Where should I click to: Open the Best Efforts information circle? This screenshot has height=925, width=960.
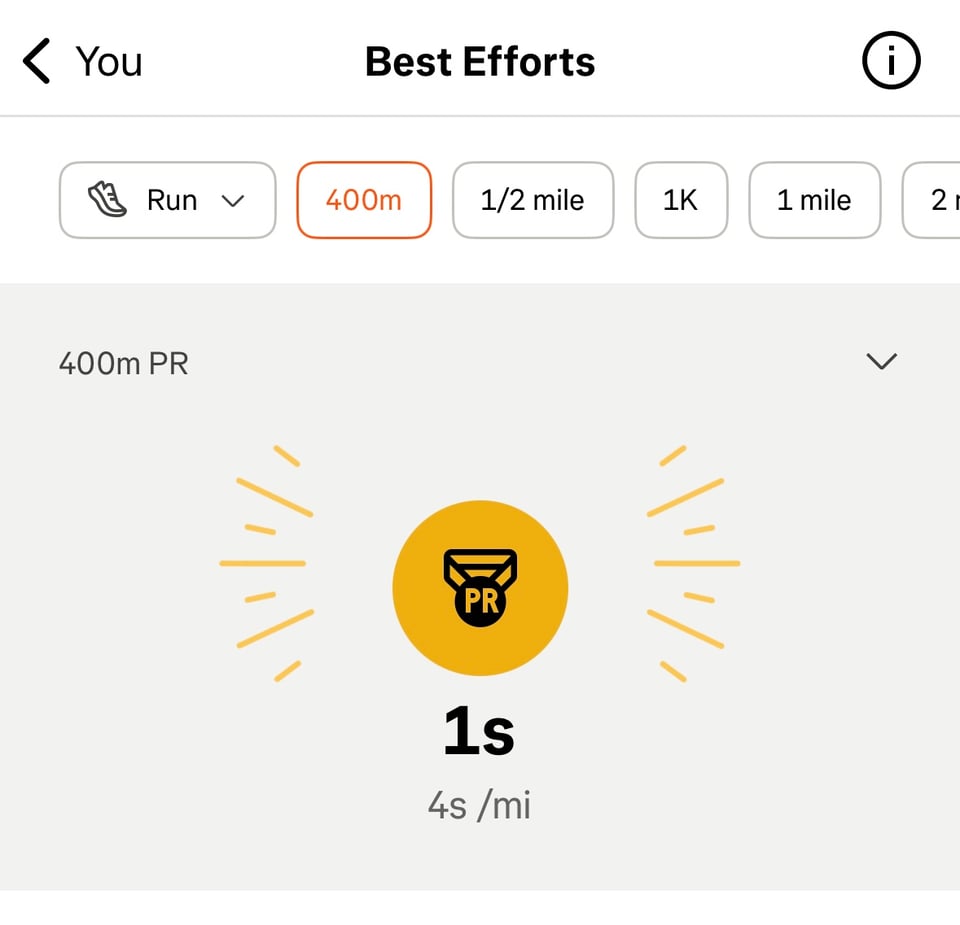[890, 60]
